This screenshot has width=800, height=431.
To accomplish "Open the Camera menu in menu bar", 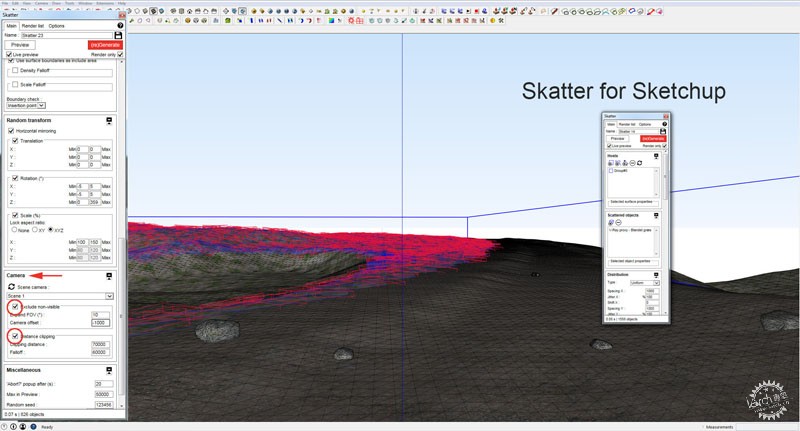I will 41,3.
